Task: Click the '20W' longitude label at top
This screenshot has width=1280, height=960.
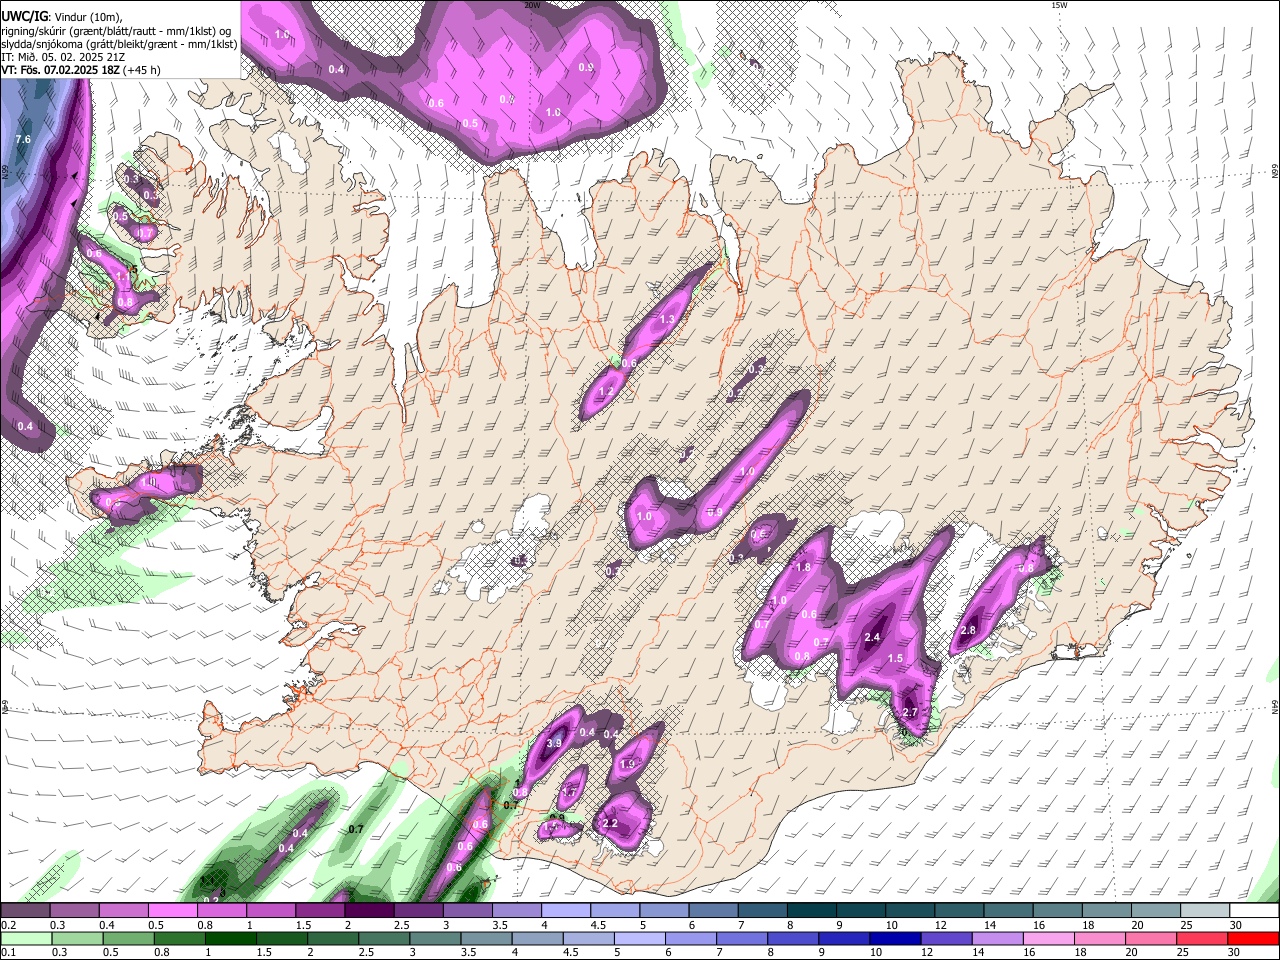Action: pos(532,5)
